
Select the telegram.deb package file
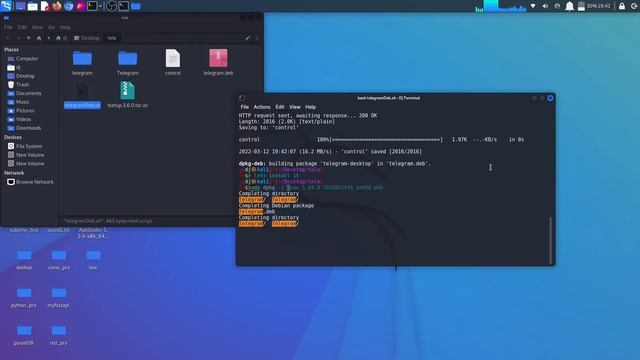pyautogui.click(x=218, y=62)
